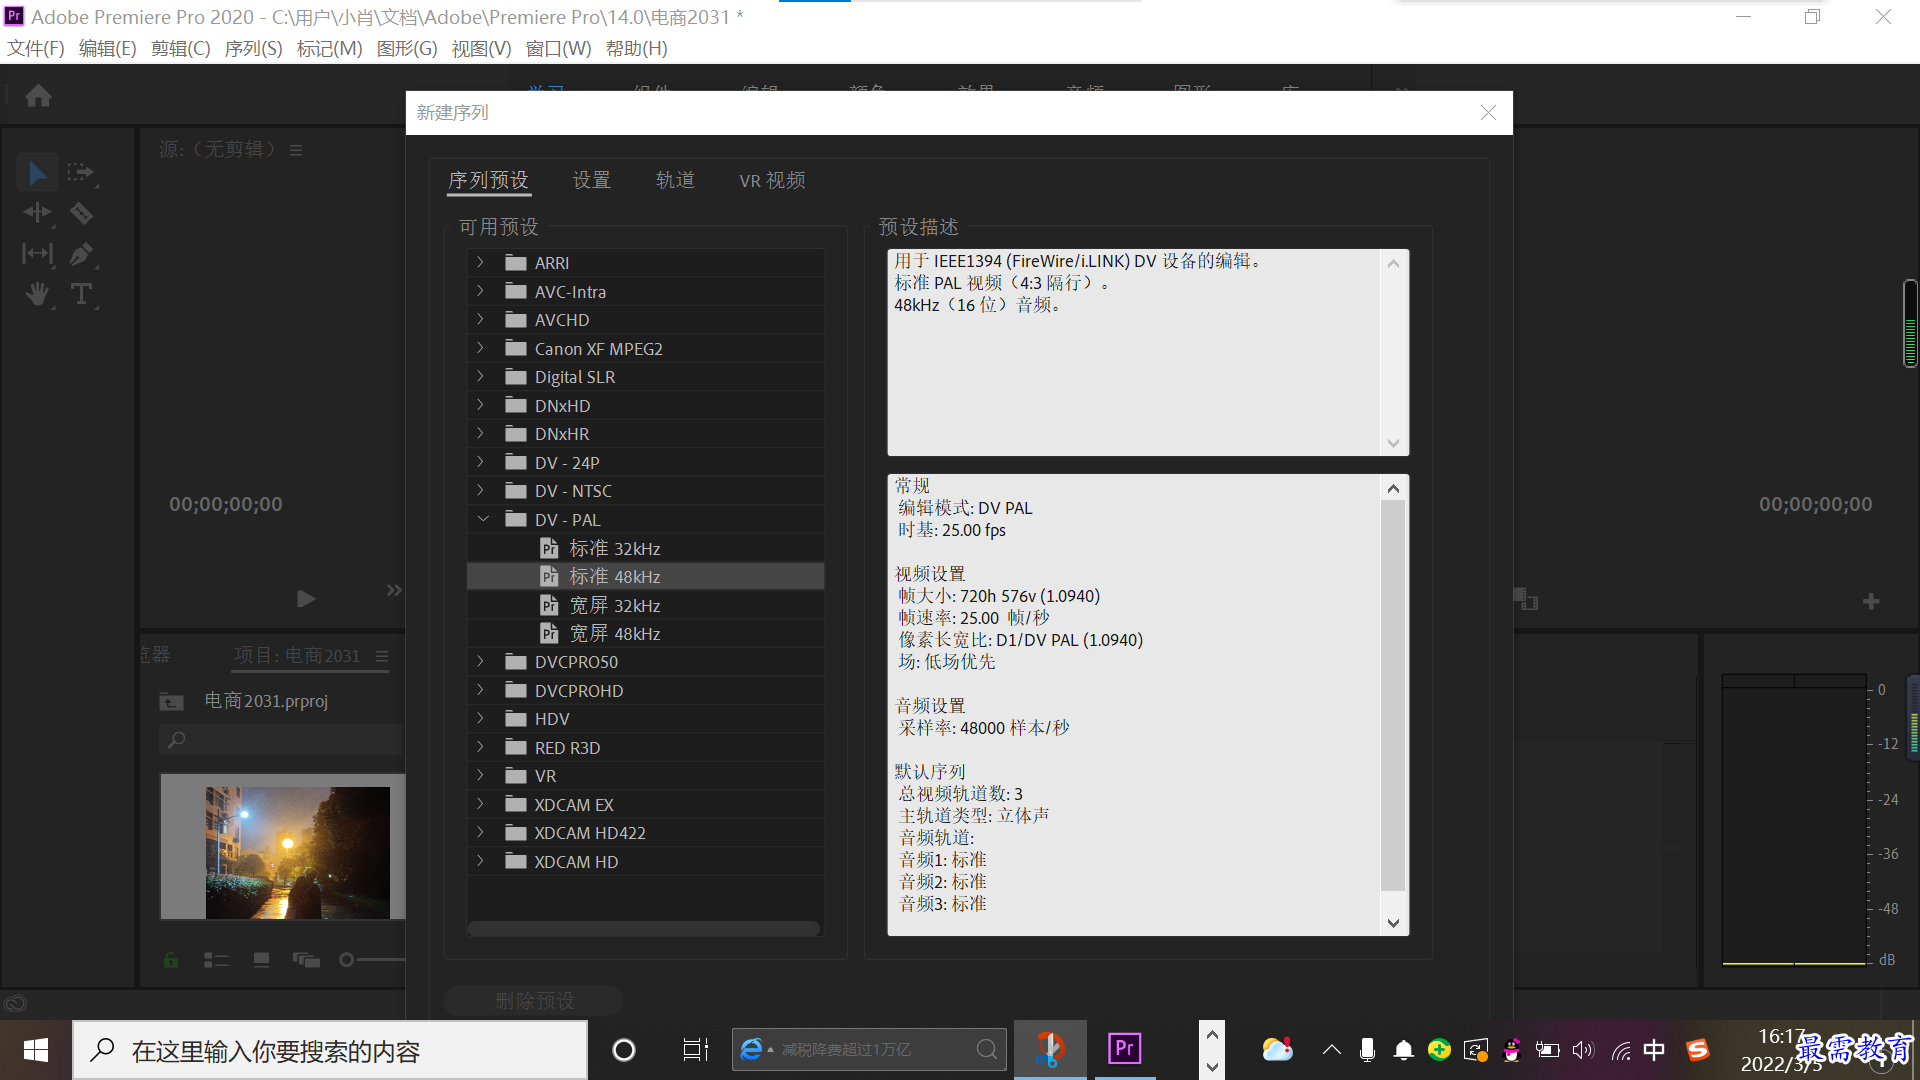
Task: Click the plus button editor in Program monitor
Action: click(x=1871, y=601)
